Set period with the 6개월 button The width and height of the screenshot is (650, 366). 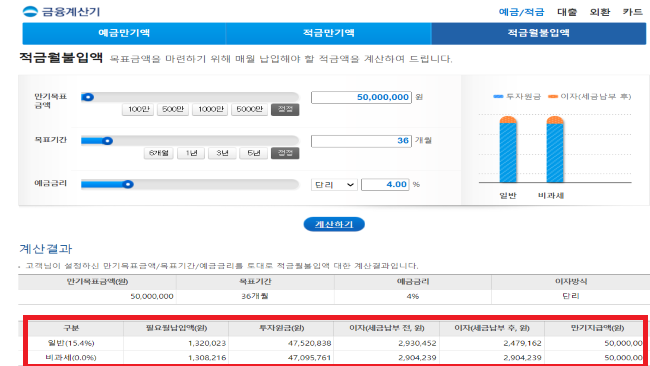point(159,153)
